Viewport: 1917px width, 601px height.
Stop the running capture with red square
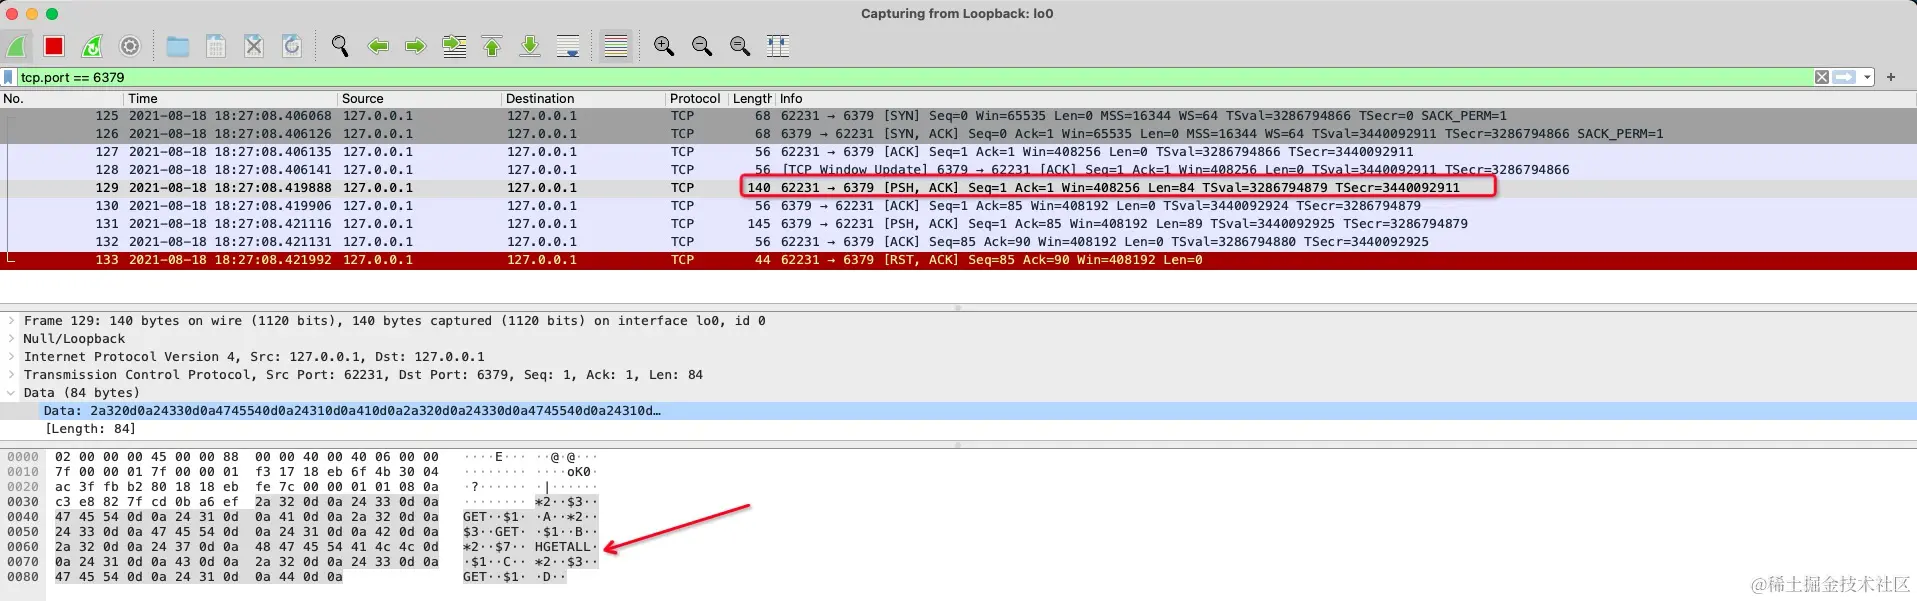click(54, 46)
